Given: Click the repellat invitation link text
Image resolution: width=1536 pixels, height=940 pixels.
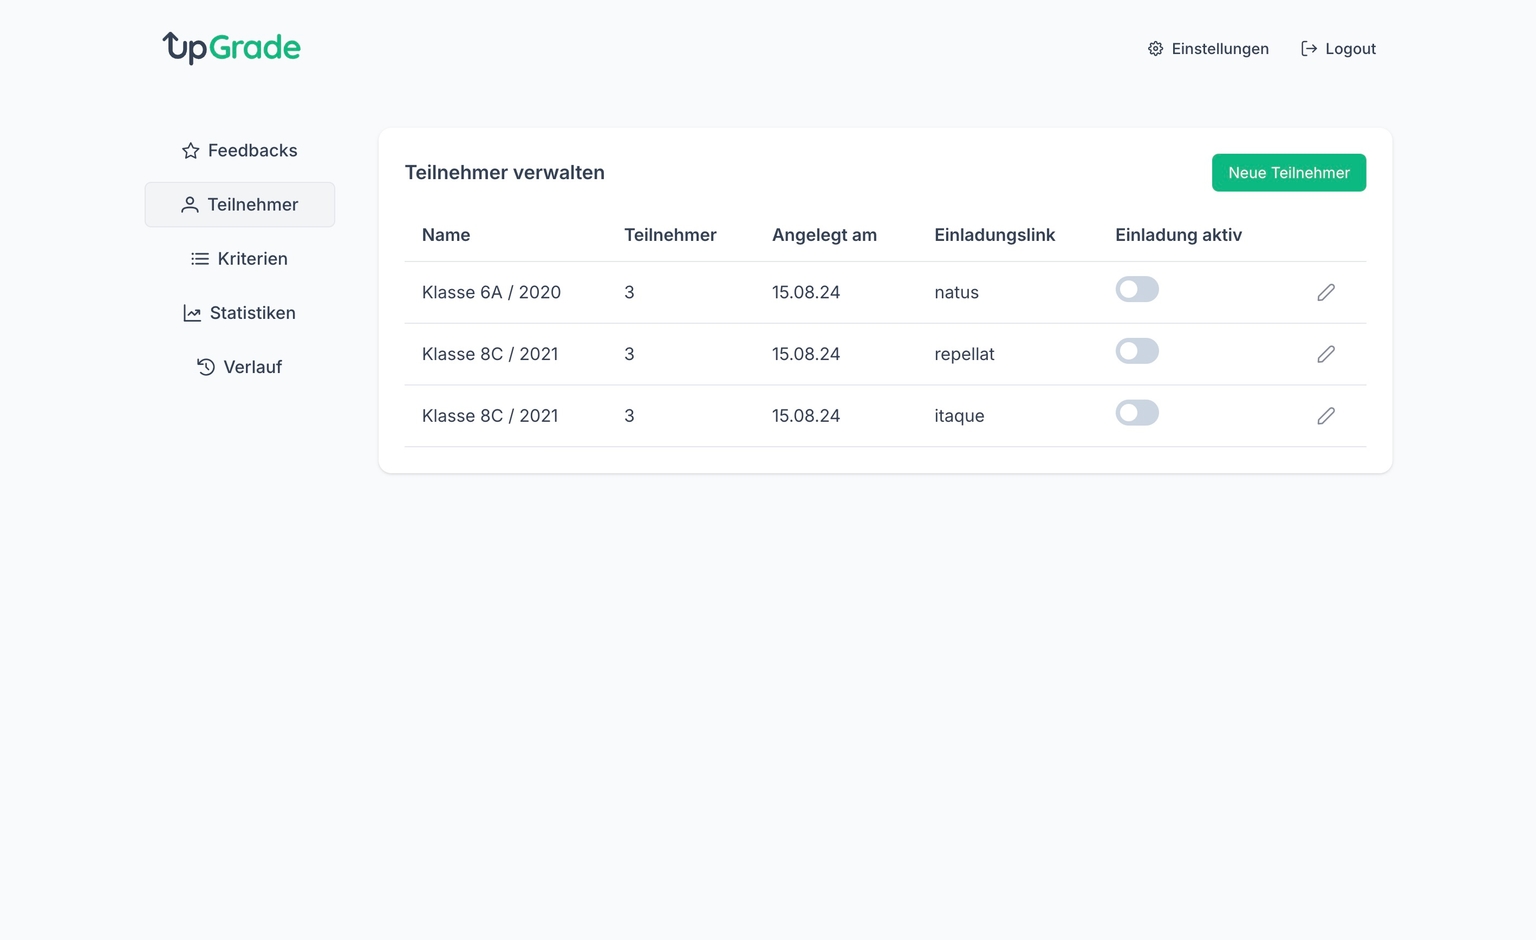Looking at the screenshot, I should point(964,354).
